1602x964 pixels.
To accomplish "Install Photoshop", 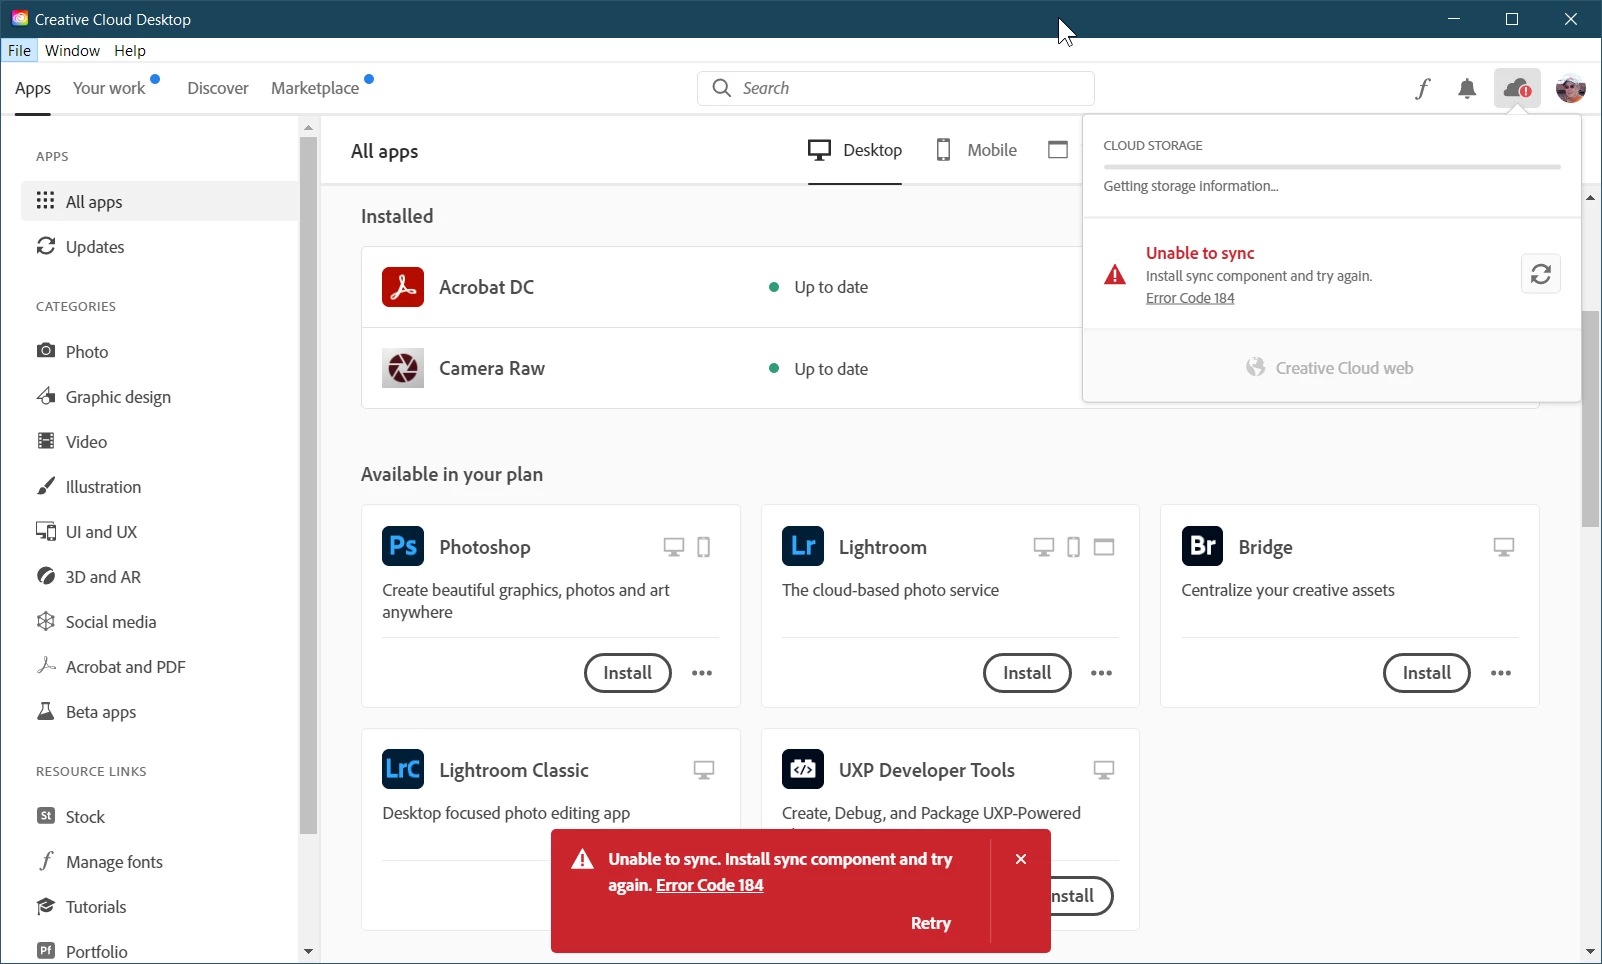I will [x=627, y=673].
